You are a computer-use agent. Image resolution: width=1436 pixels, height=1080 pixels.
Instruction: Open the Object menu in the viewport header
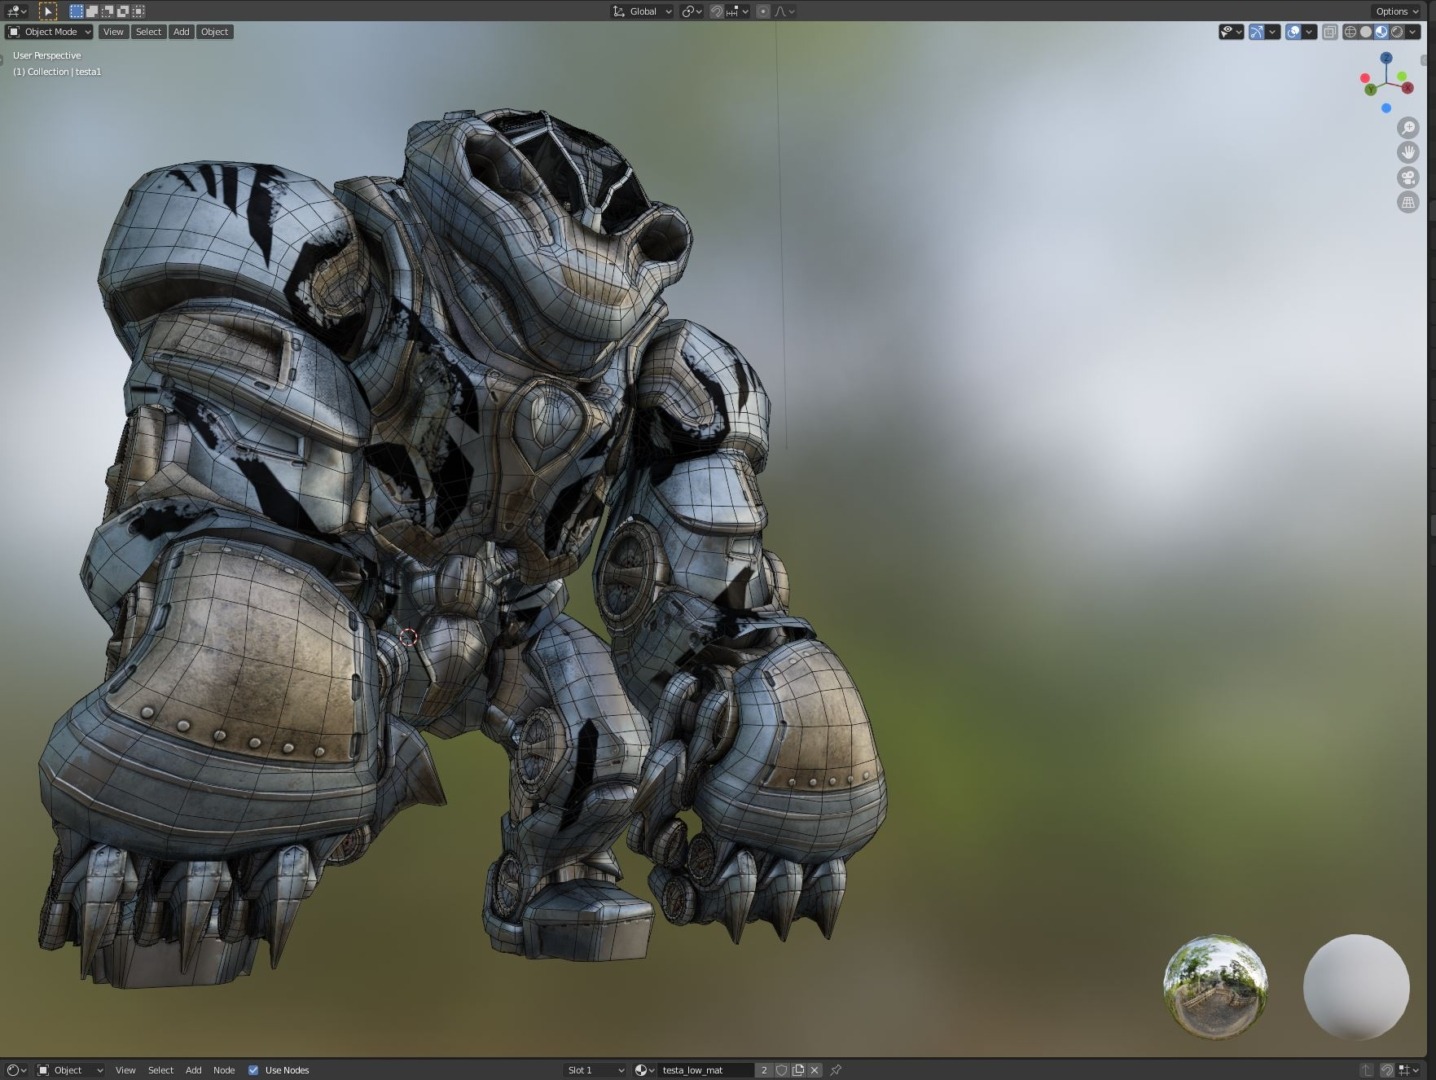(x=214, y=32)
